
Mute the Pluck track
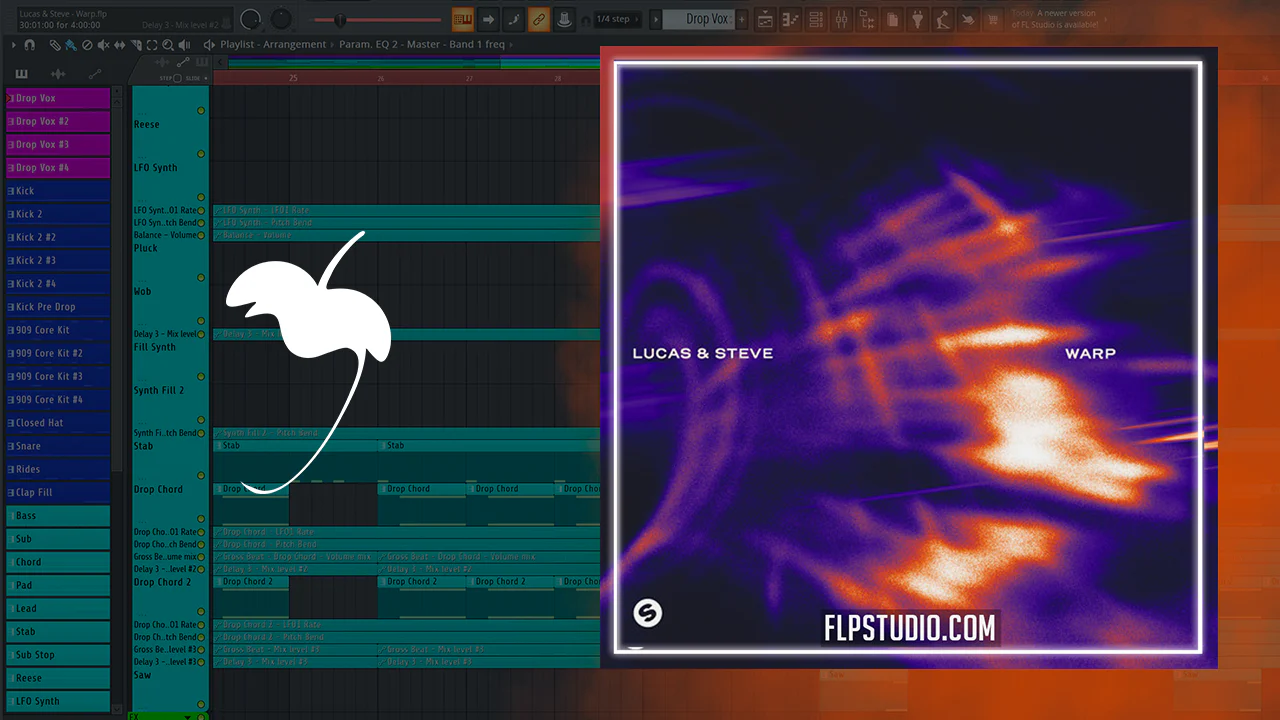[201, 278]
